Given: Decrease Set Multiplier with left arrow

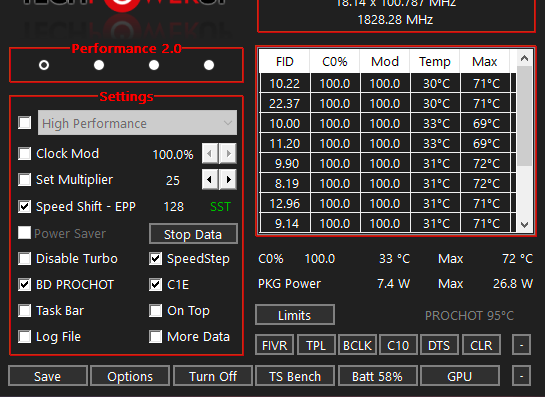Looking at the screenshot, I should 210,180.
